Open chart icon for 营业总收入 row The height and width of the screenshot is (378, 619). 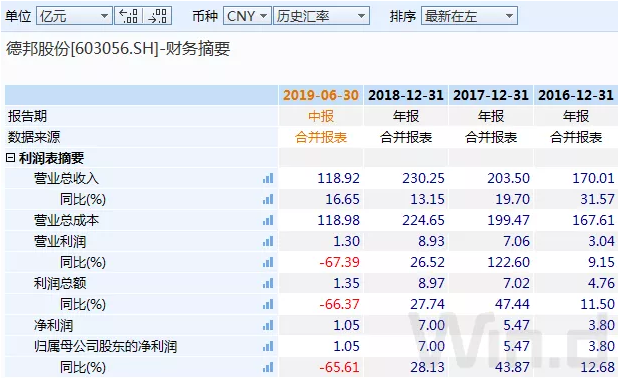pos(268,178)
